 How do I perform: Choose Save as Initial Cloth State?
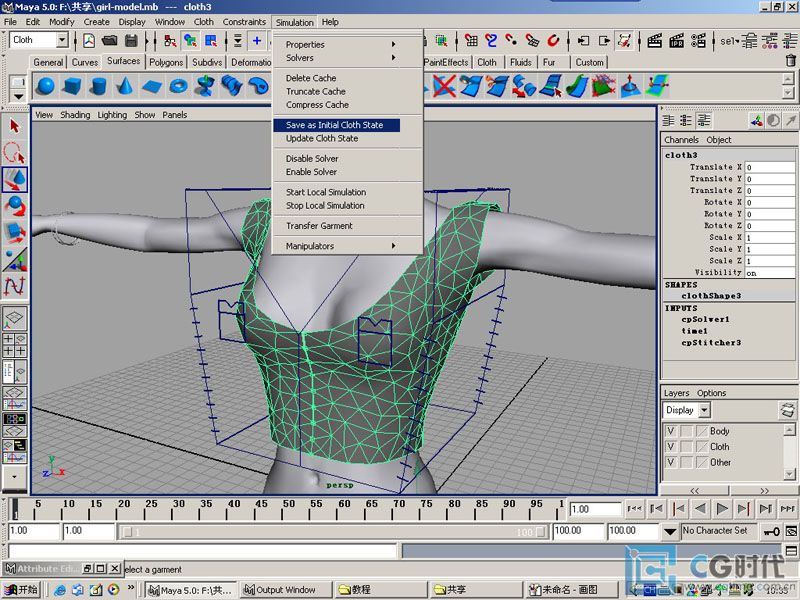(x=337, y=125)
